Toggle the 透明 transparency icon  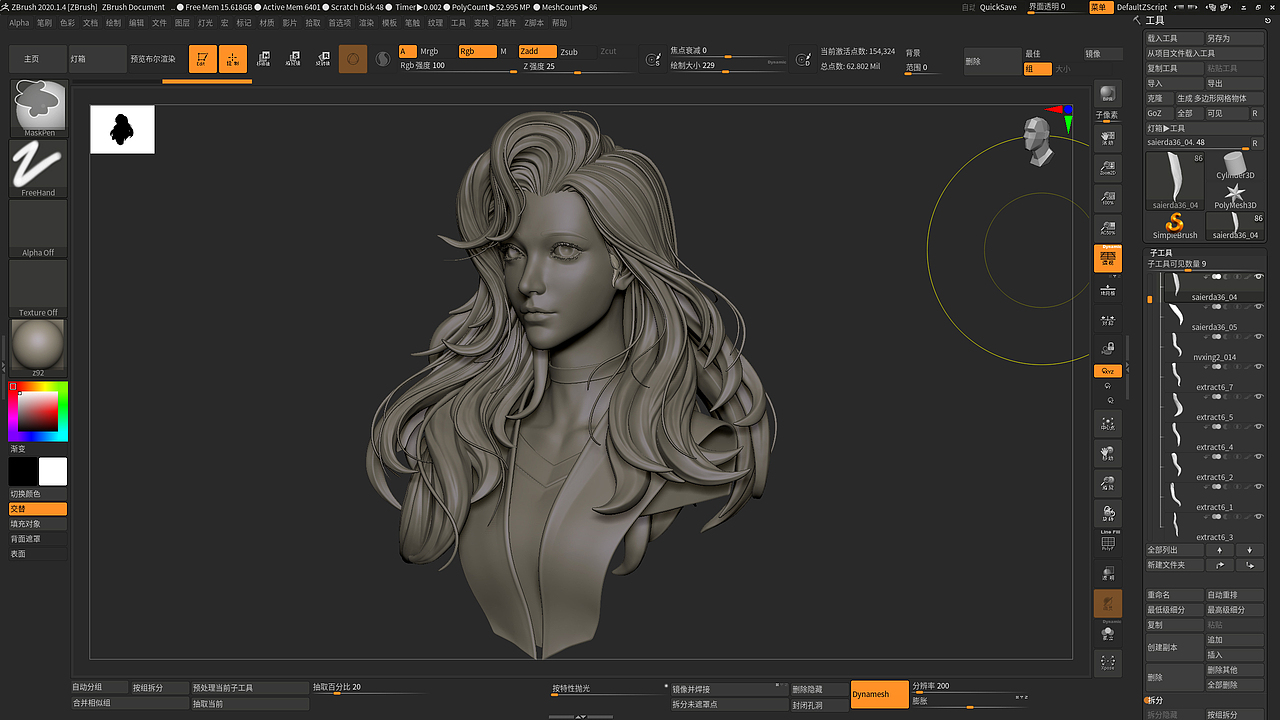click(x=1107, y=573)
